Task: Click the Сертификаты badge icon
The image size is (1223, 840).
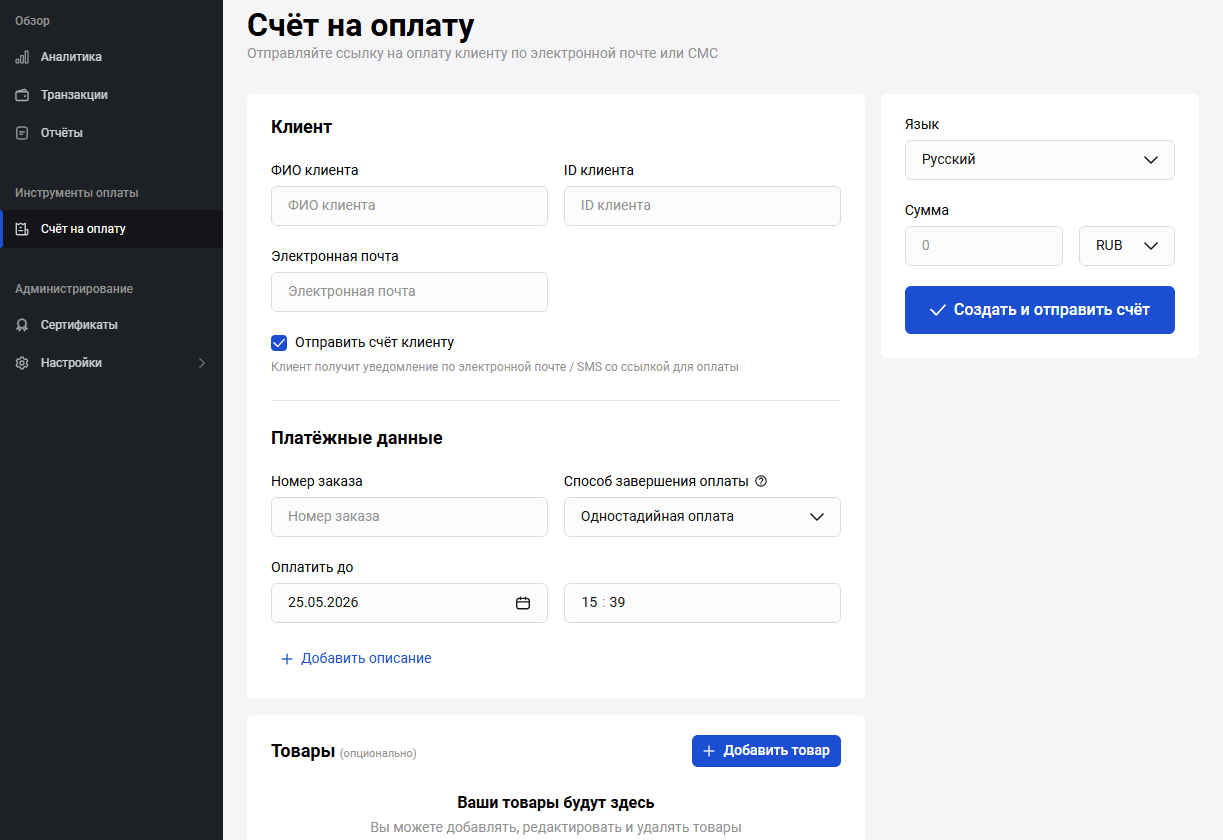Action: coord(22,325)
